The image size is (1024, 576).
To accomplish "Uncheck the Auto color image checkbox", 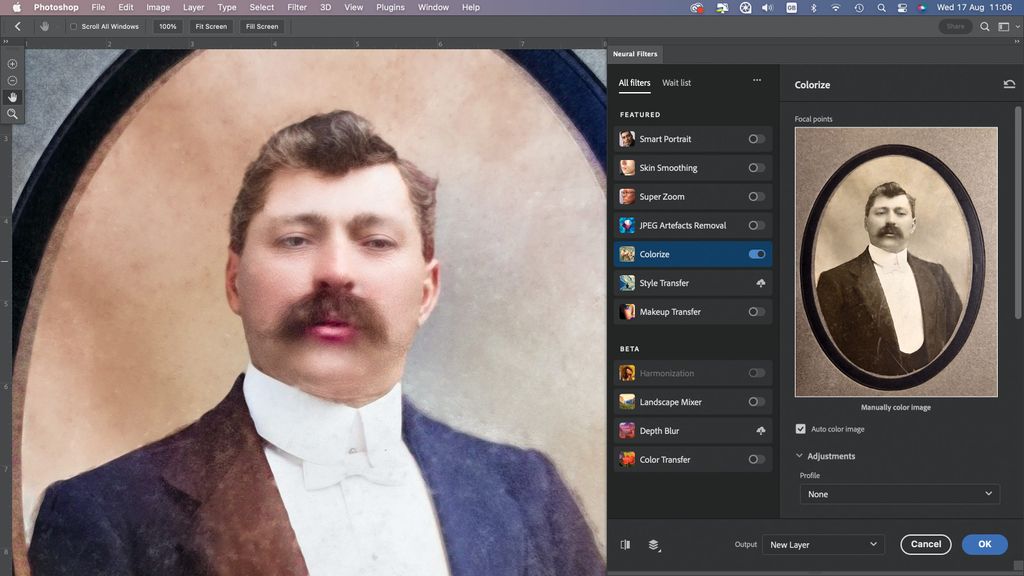I will click(x=801, y=428).
